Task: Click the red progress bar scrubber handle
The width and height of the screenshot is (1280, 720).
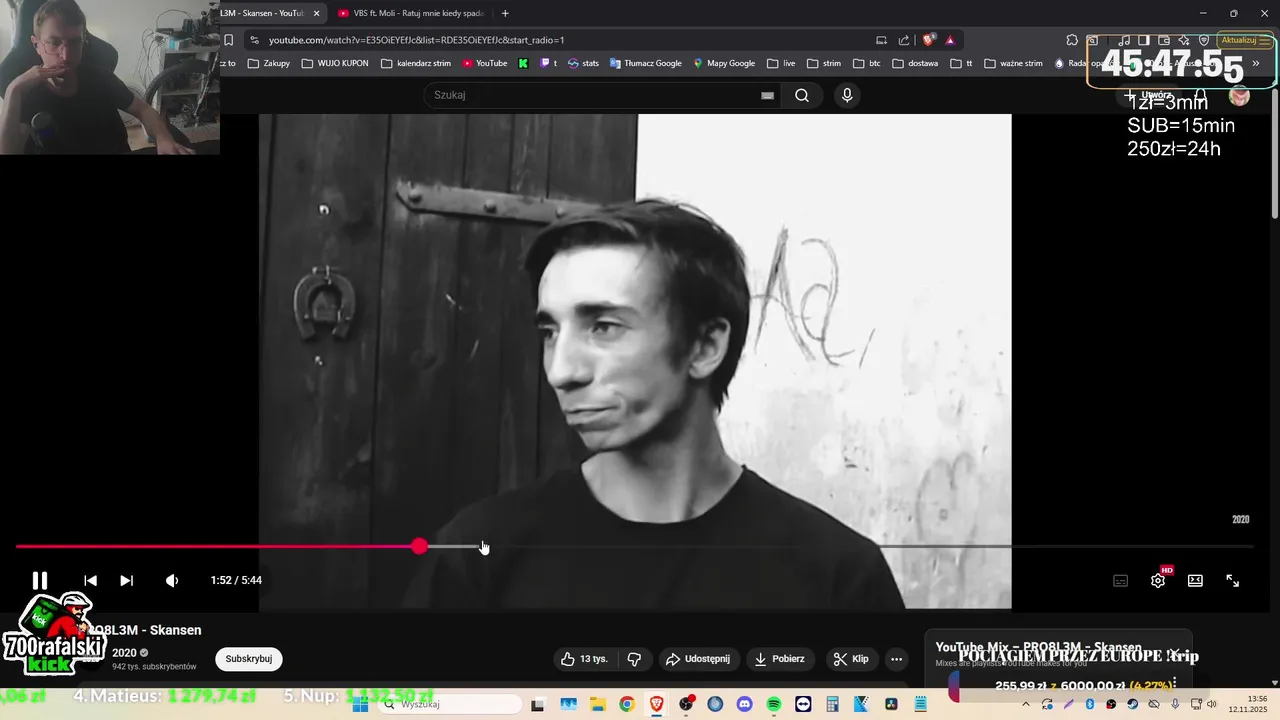Action: pos(419,546)
